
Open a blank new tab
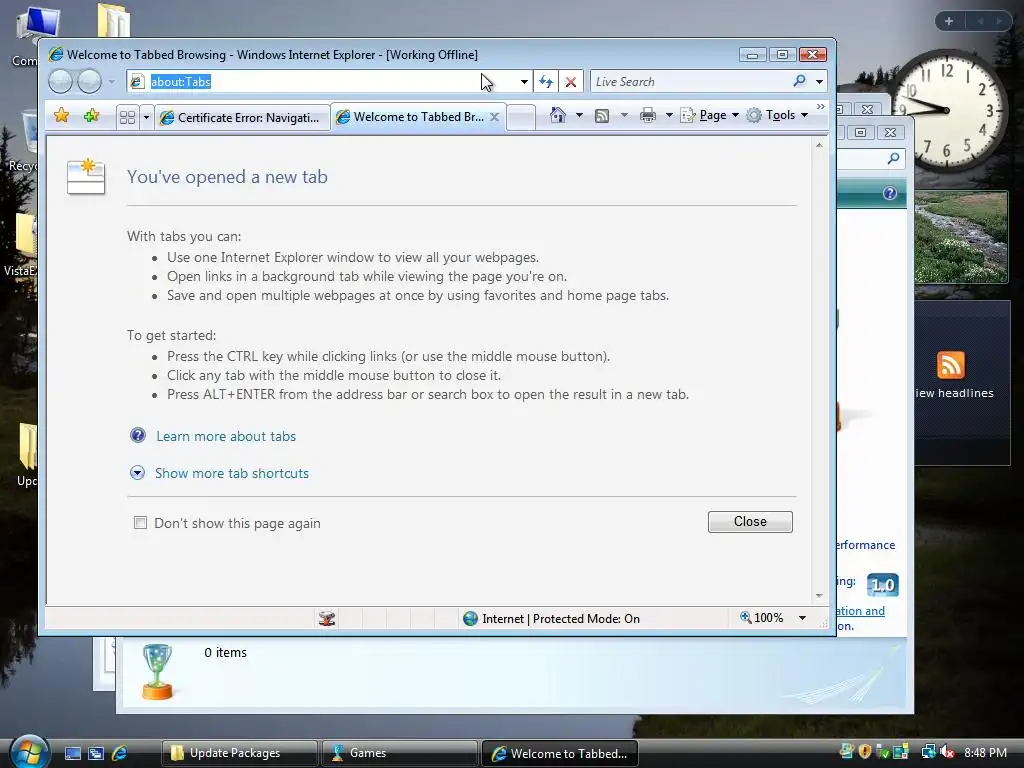pos(520,118)
